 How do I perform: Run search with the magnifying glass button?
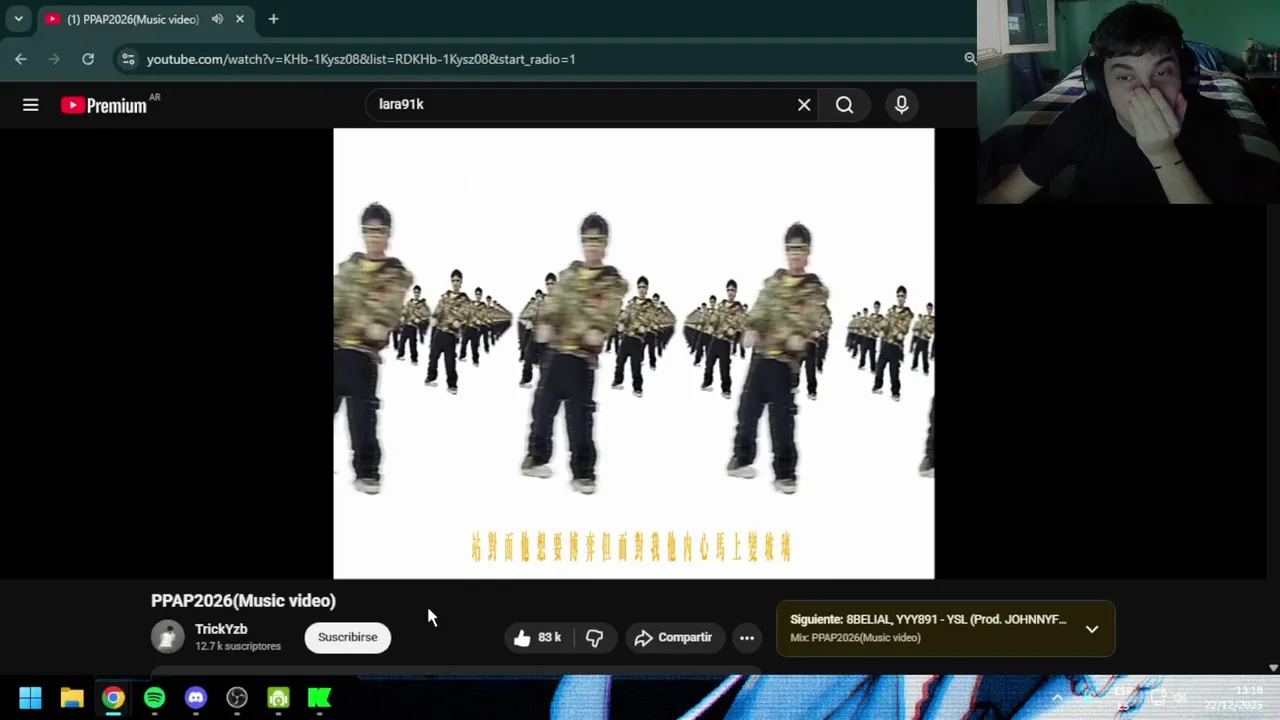[845, 105]
